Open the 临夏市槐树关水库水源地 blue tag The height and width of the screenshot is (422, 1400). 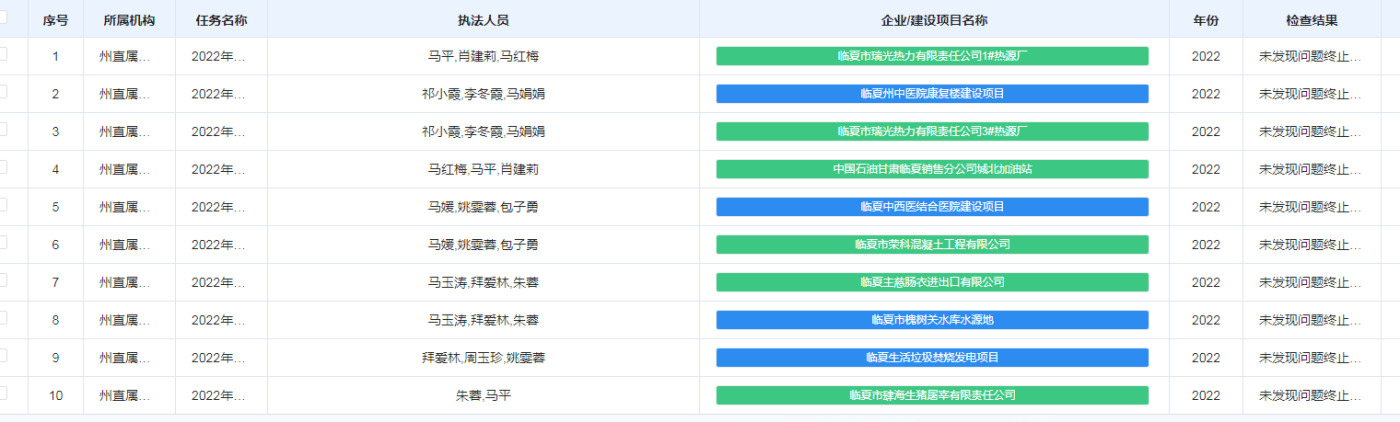[932, 320]
